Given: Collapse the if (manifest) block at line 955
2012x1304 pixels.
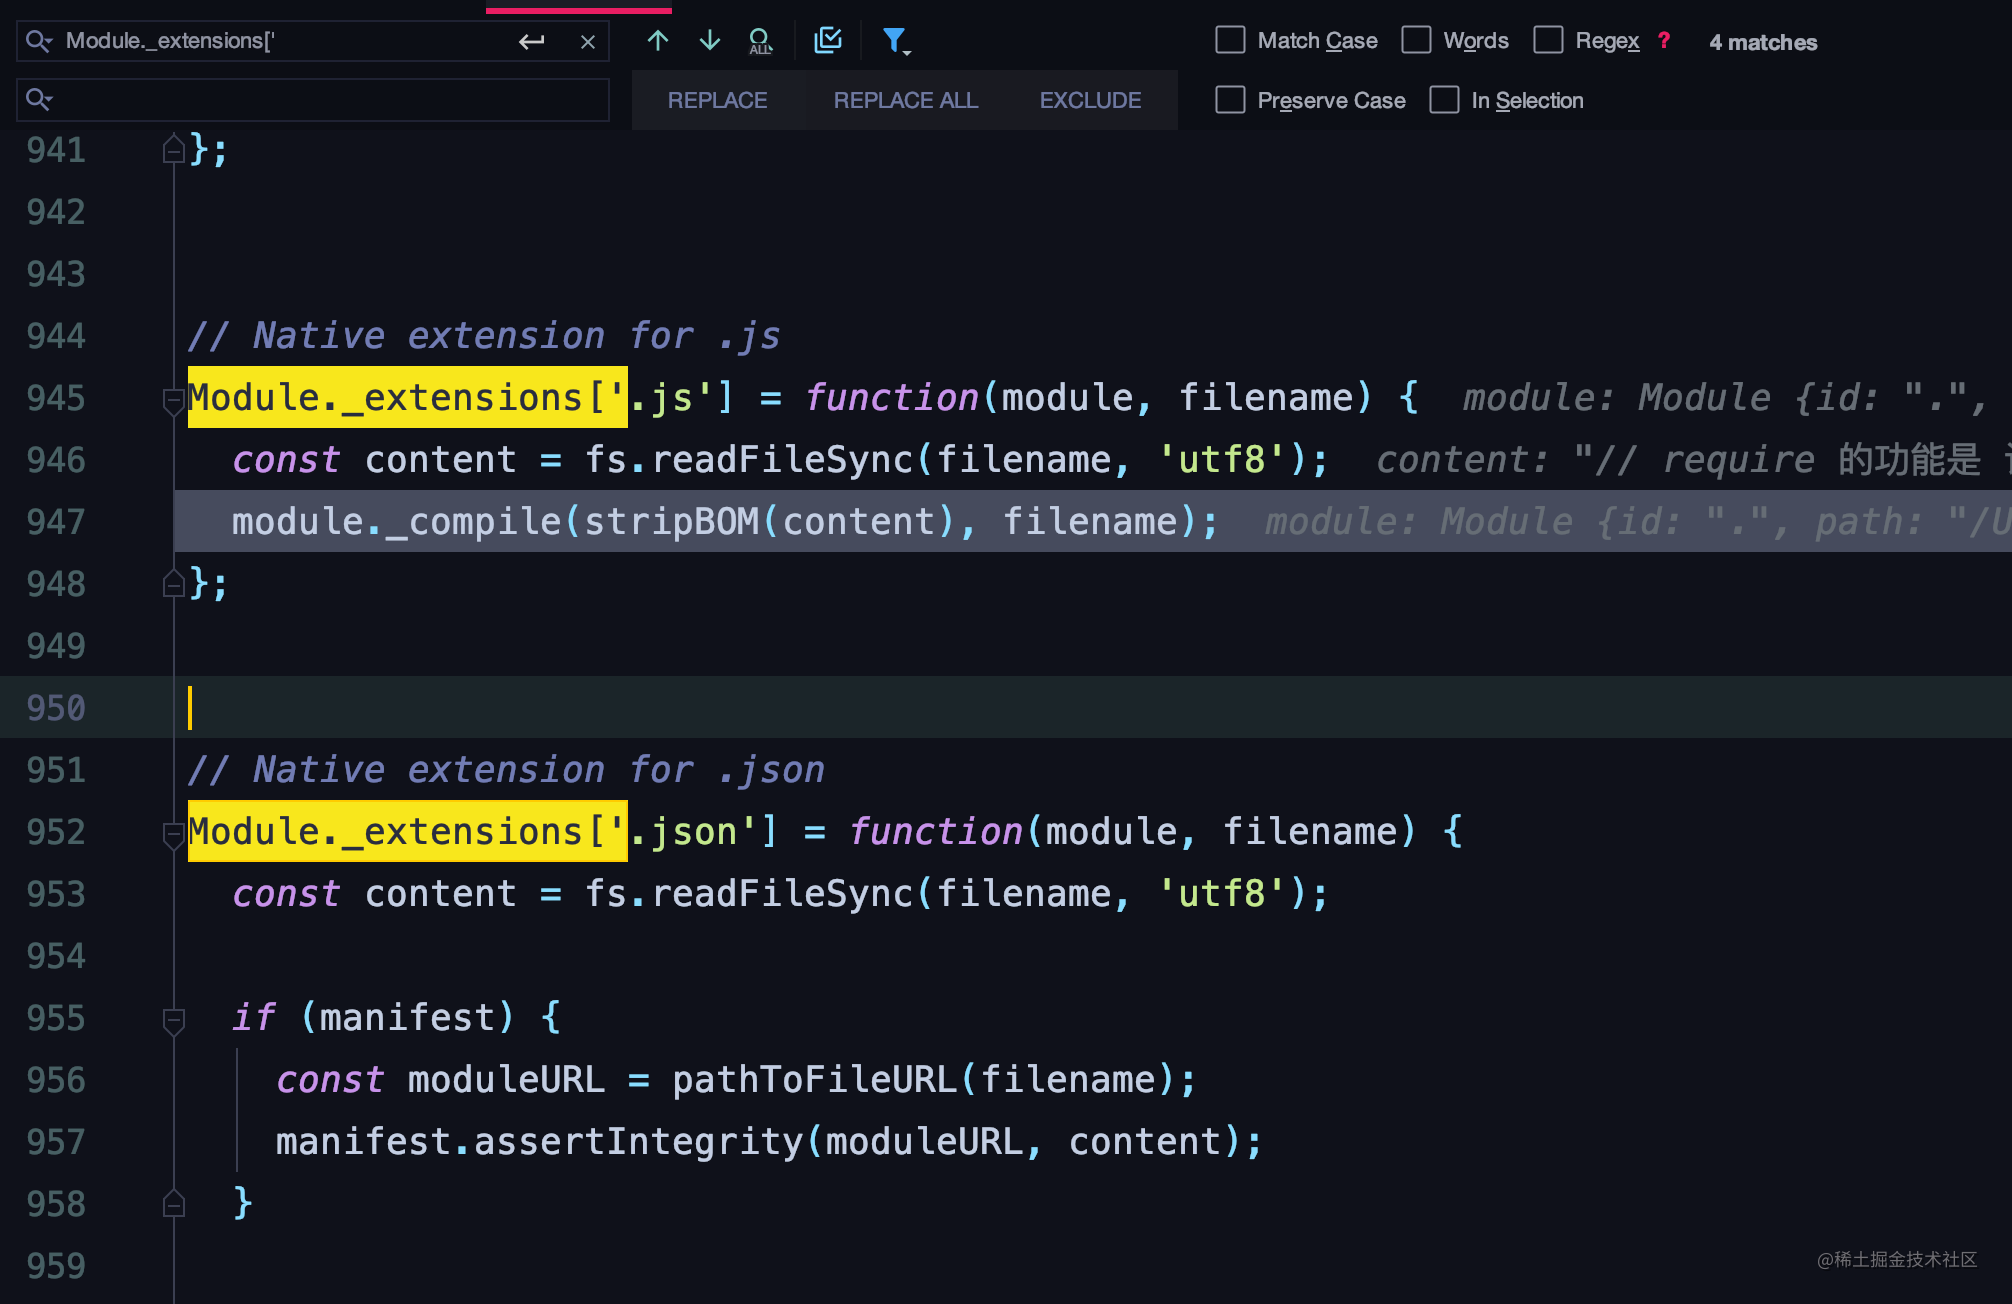Looking at the screenshot, I should 172,1017.
